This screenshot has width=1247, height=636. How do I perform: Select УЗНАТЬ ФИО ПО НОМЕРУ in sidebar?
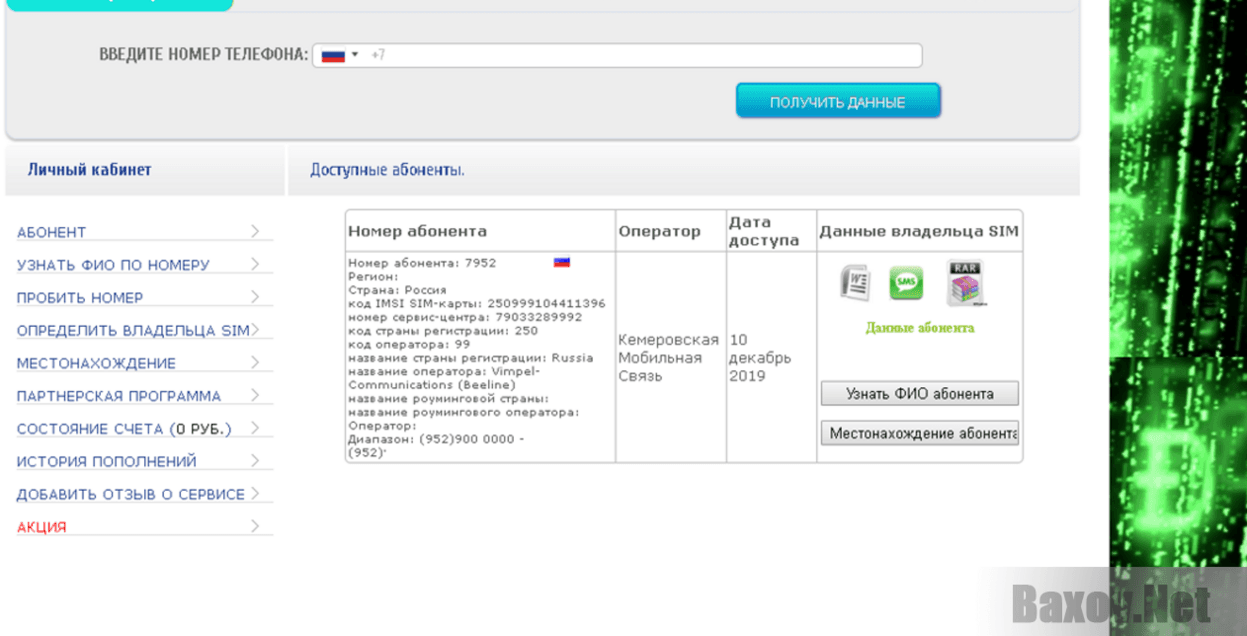(x=113, y=265)
